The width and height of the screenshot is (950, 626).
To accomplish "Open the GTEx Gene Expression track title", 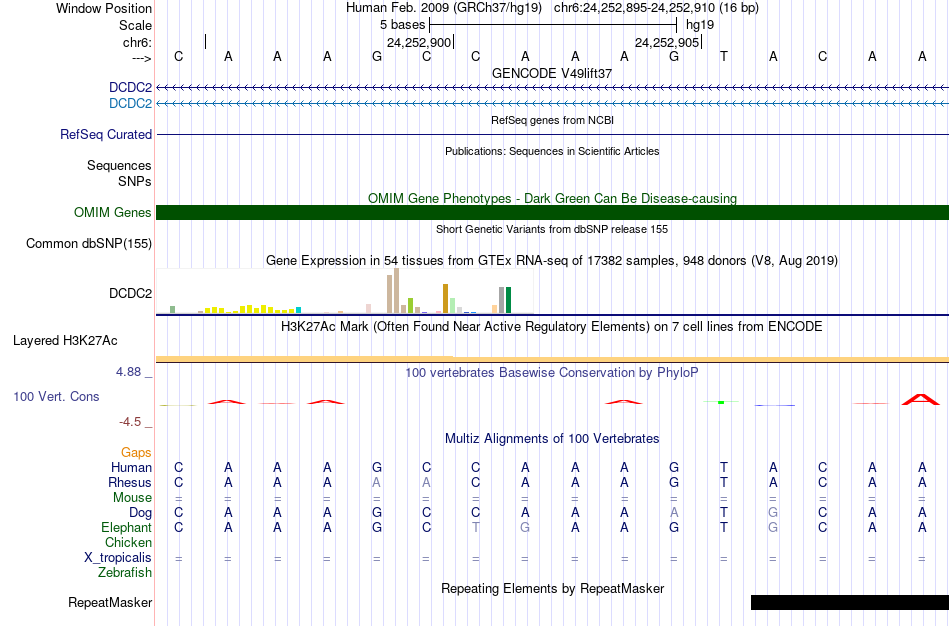I will point(552,261).
